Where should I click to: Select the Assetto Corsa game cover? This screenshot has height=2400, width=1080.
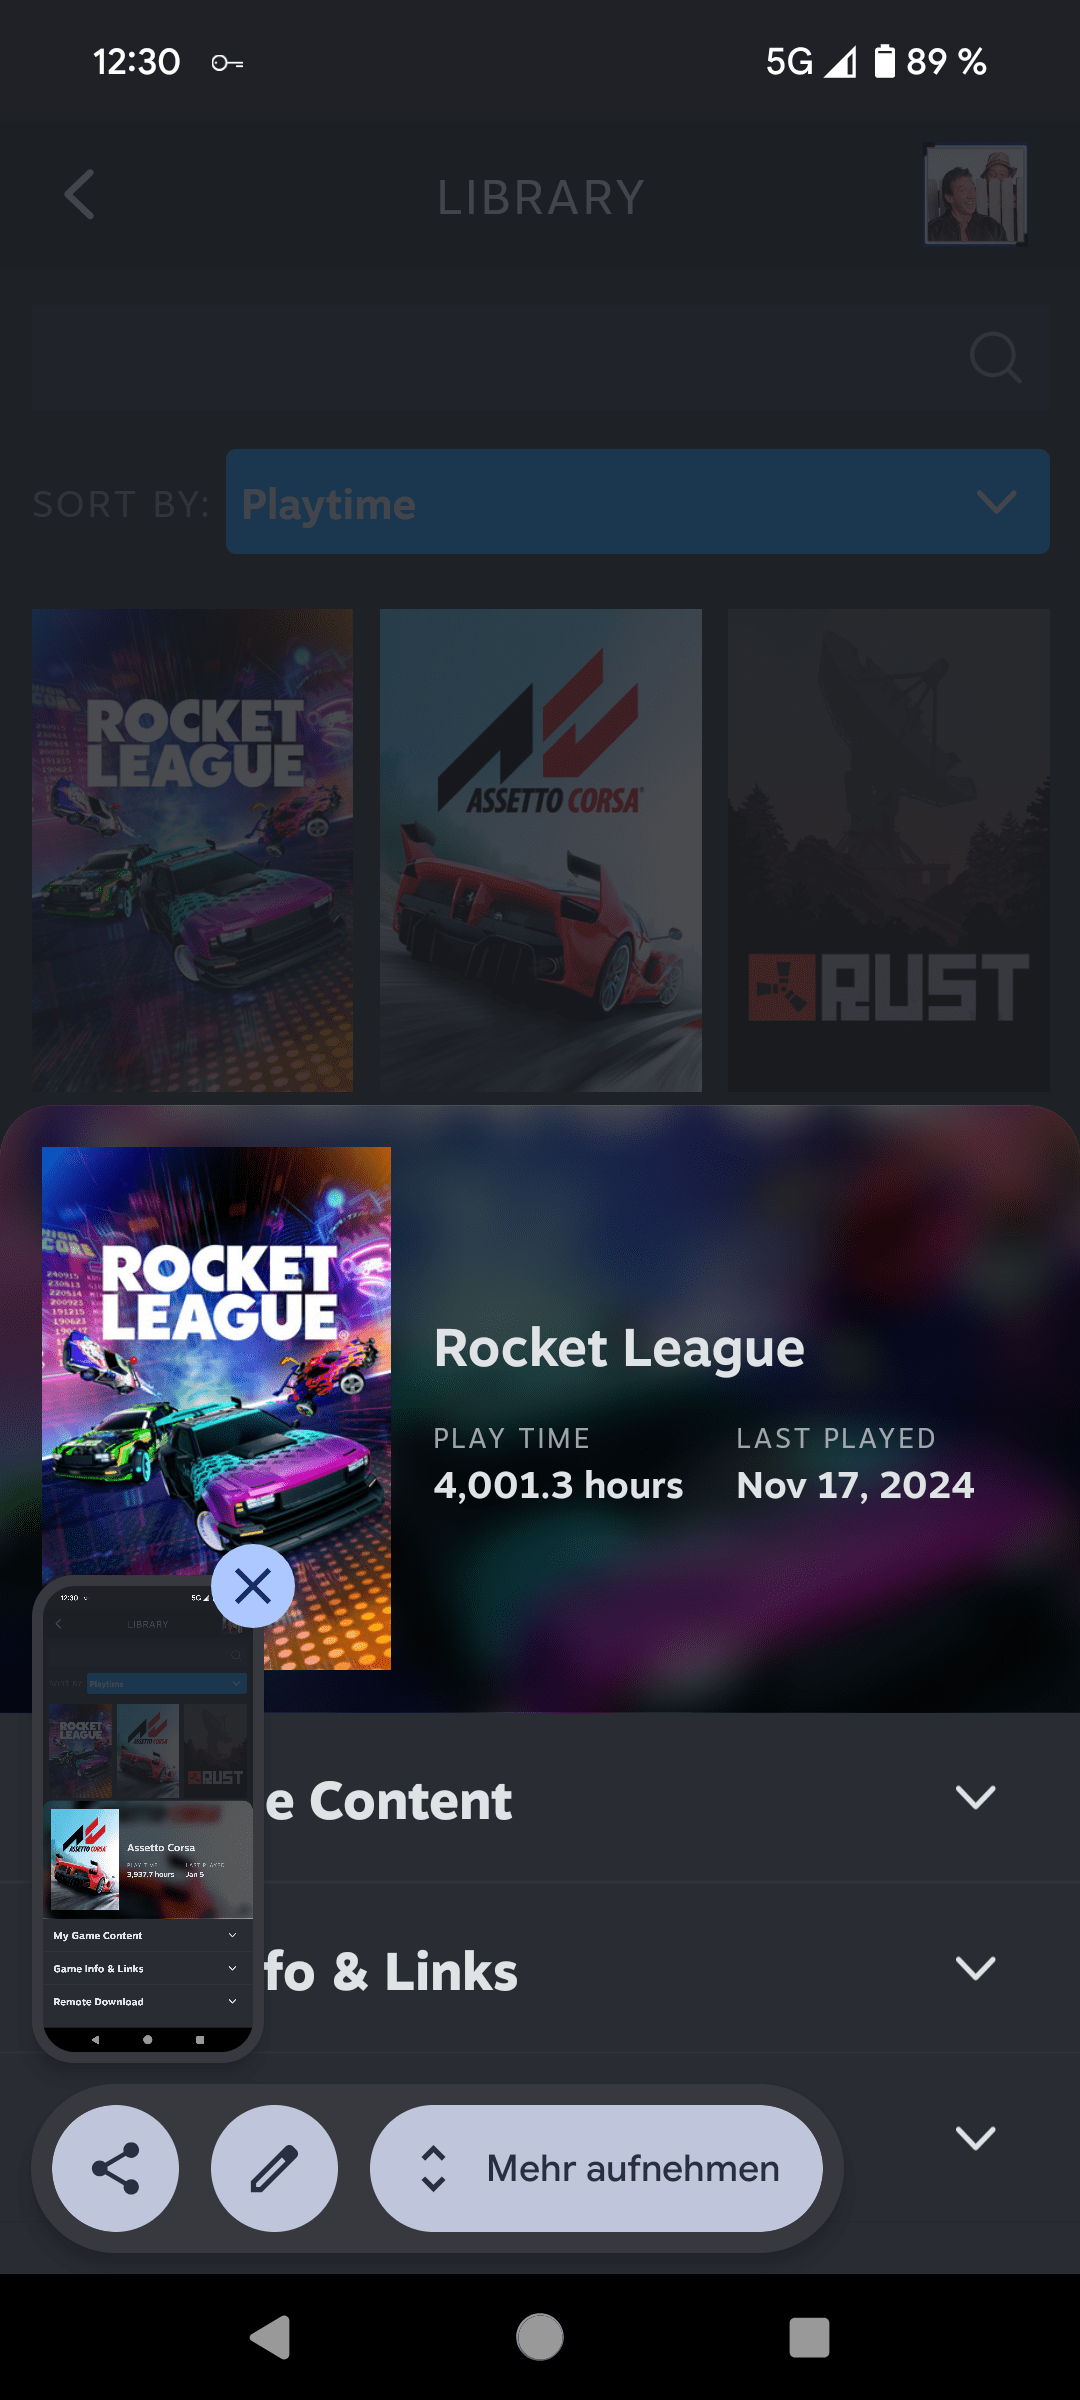coord(541,850)
